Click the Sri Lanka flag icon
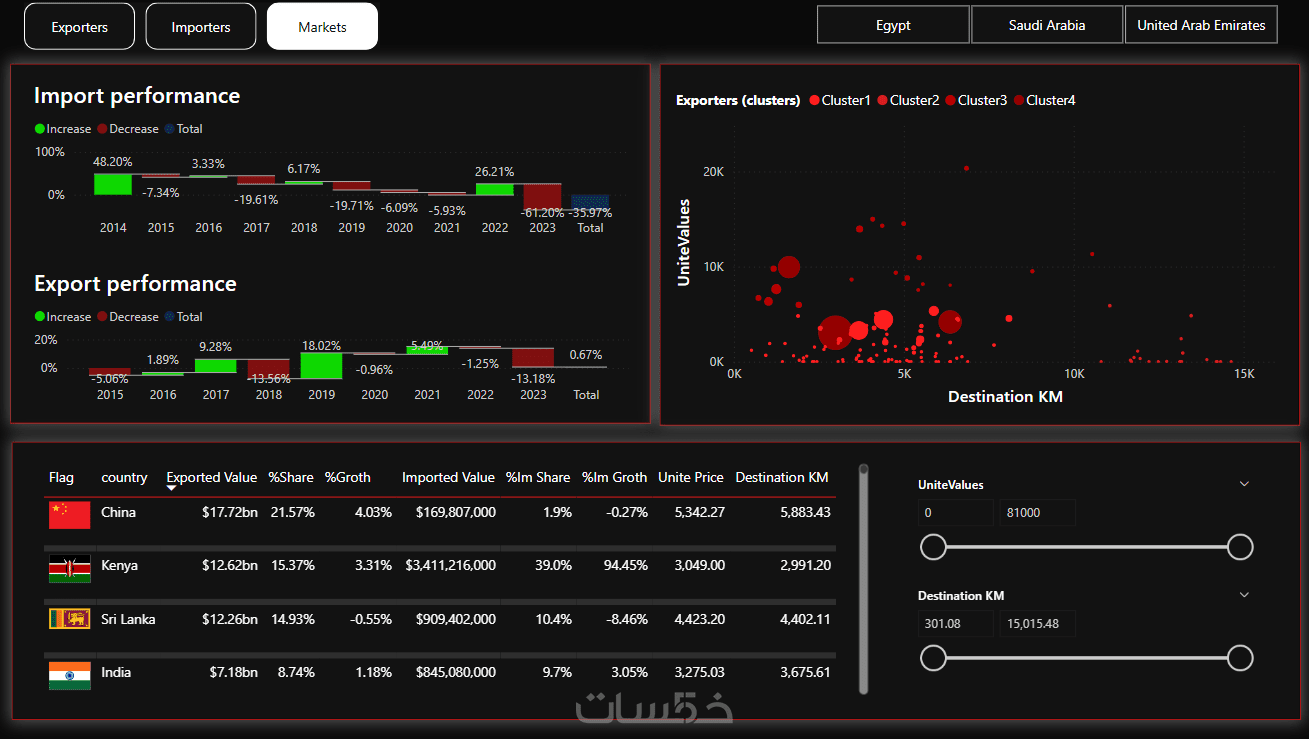Viewport: 1309px width, 739px height. [70, 619]
